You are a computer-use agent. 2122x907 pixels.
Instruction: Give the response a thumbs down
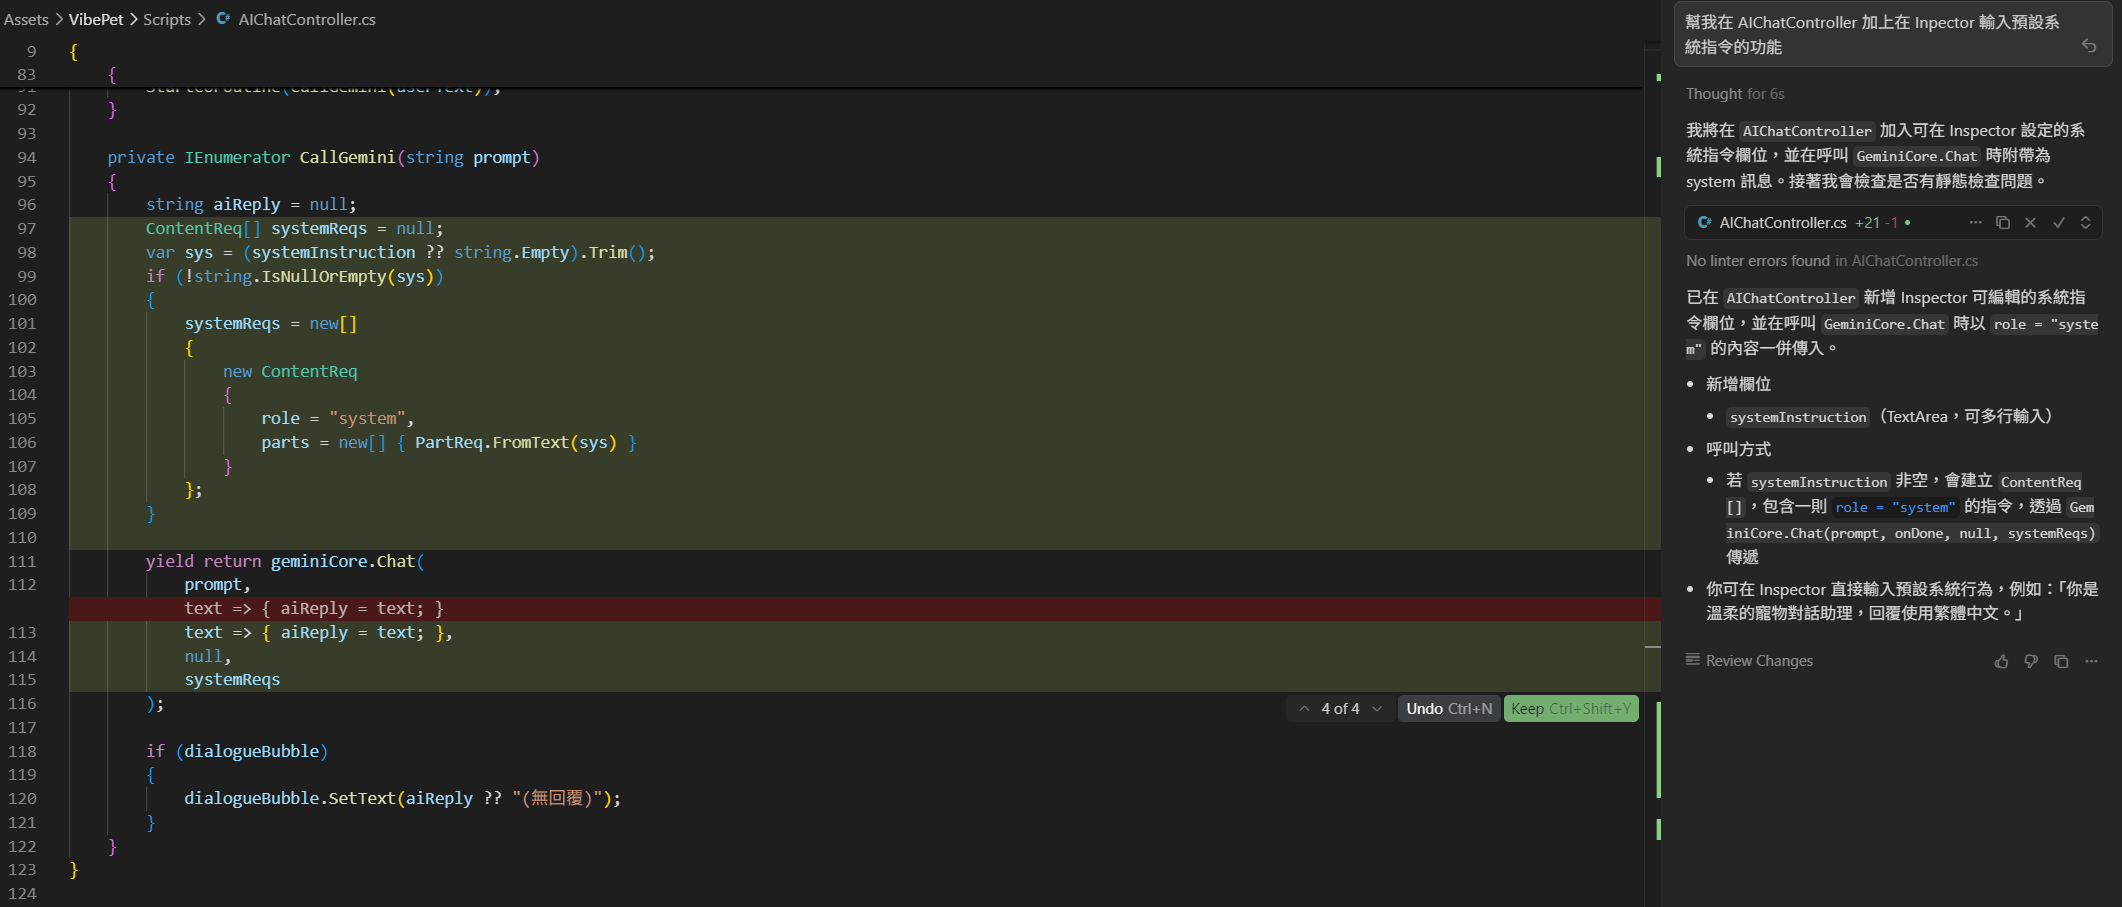coord(2031,661)
